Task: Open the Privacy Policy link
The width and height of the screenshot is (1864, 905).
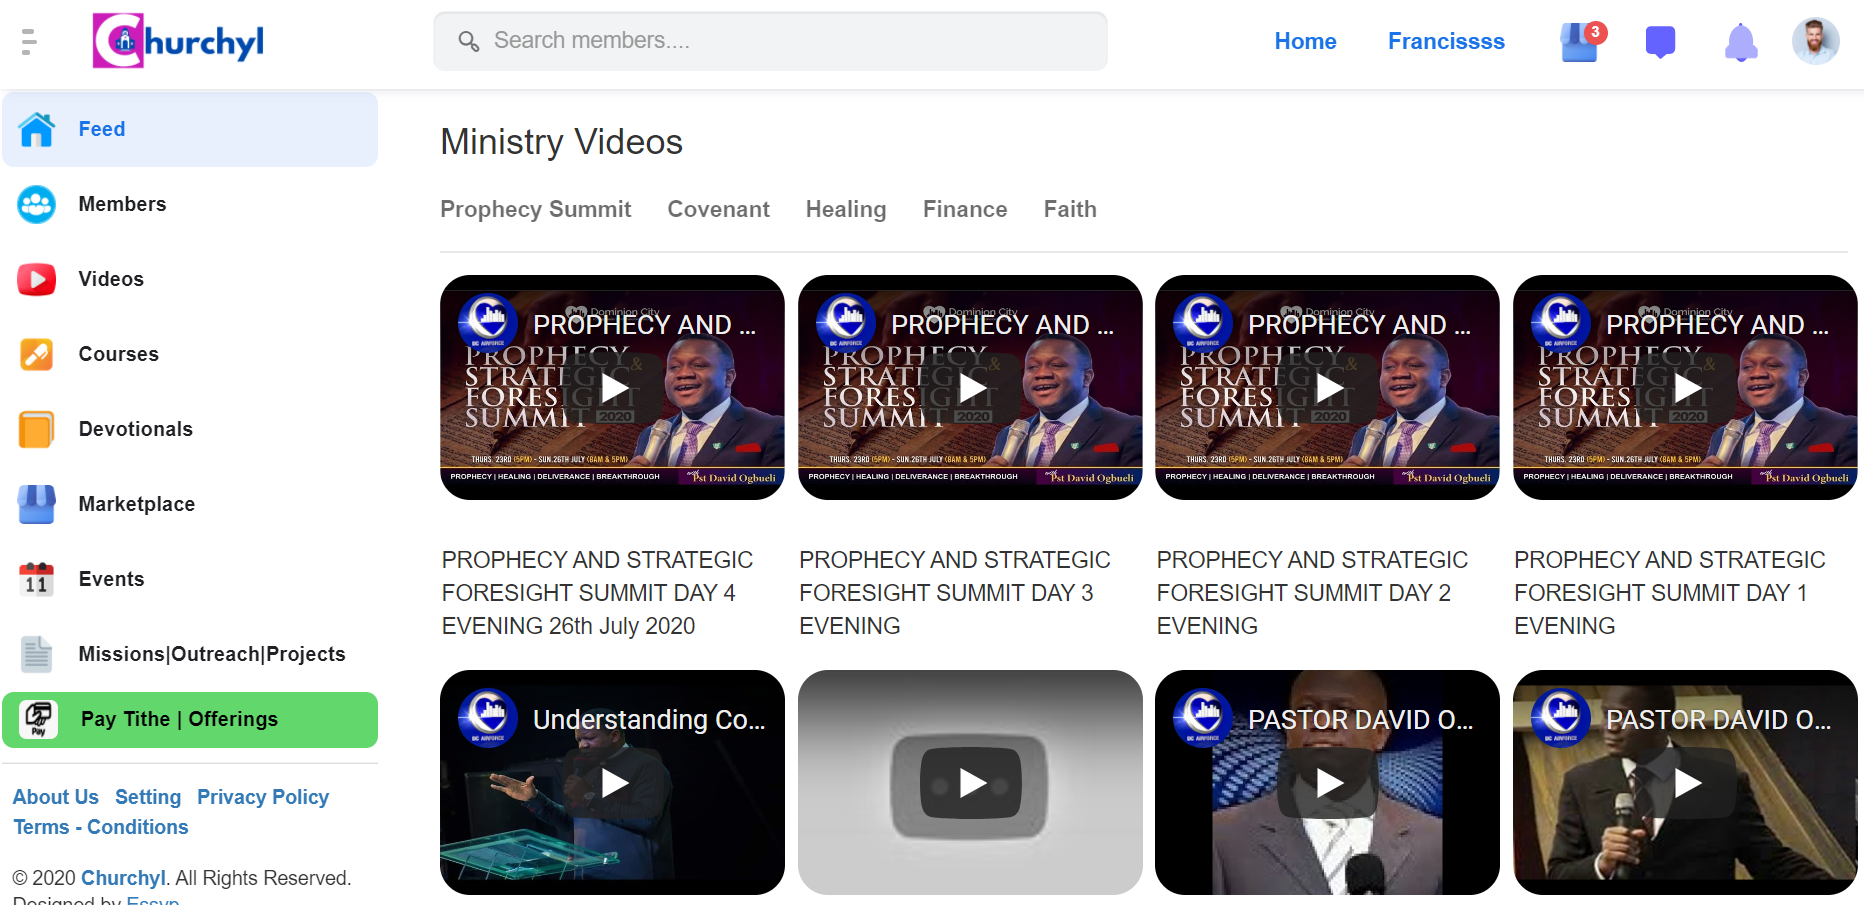Action: click(263, 797)
